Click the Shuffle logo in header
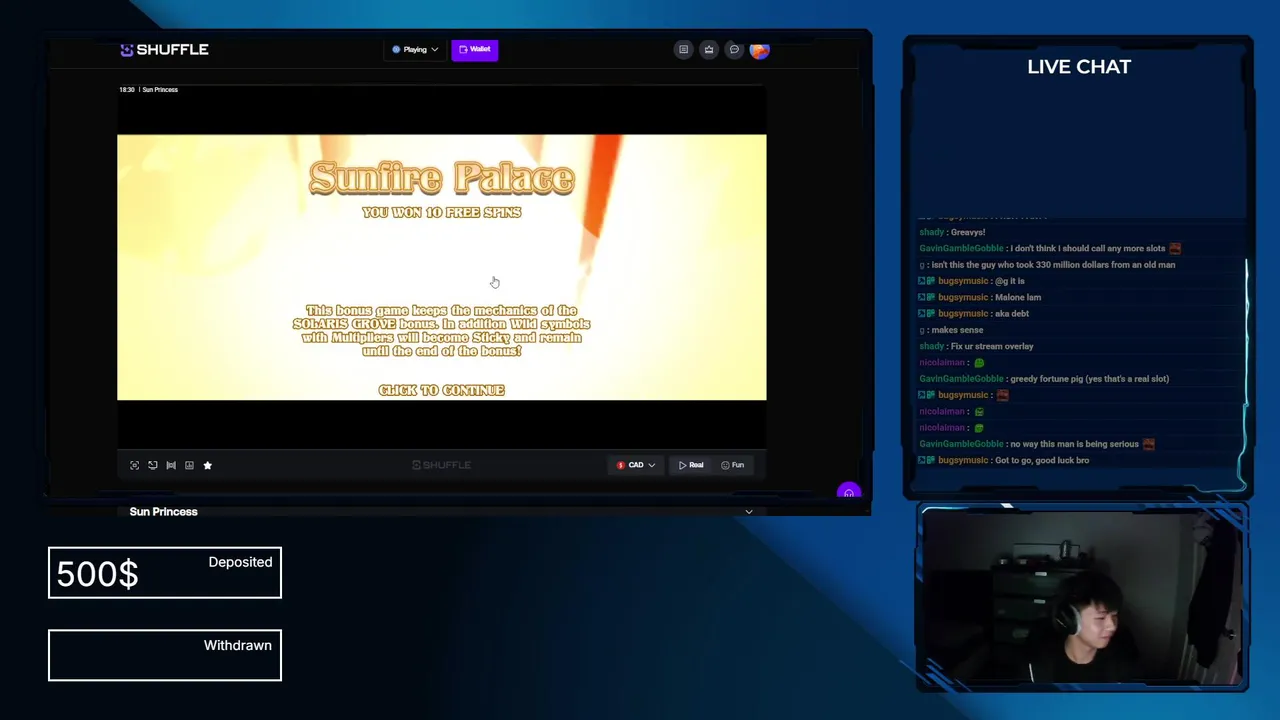The image size is (1280, 720). tap(164, 49)
